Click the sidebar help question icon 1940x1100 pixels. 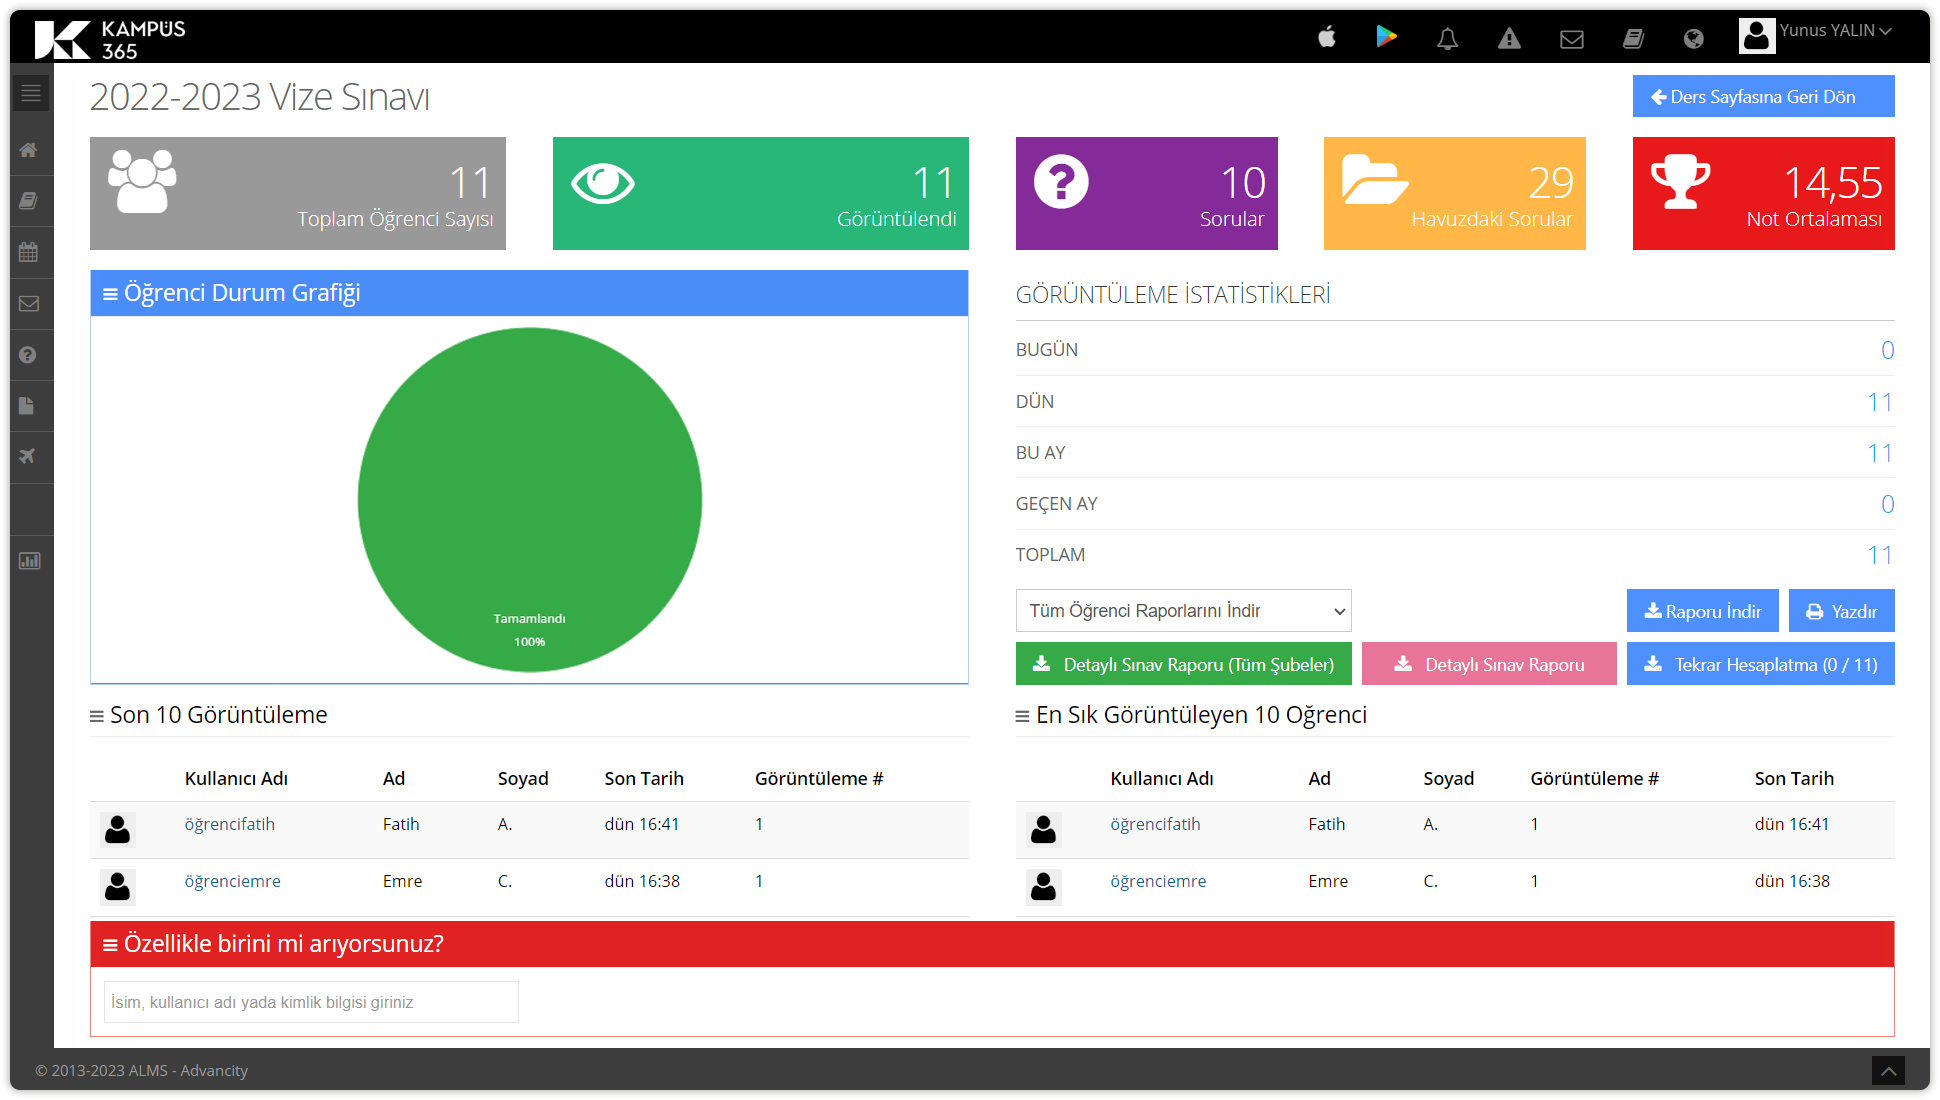tap(29, 355)
